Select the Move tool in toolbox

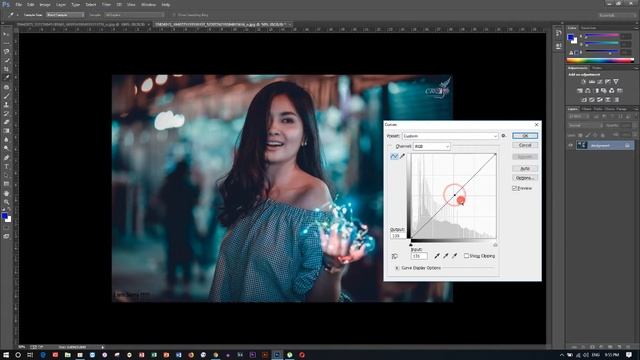[6, 34]
